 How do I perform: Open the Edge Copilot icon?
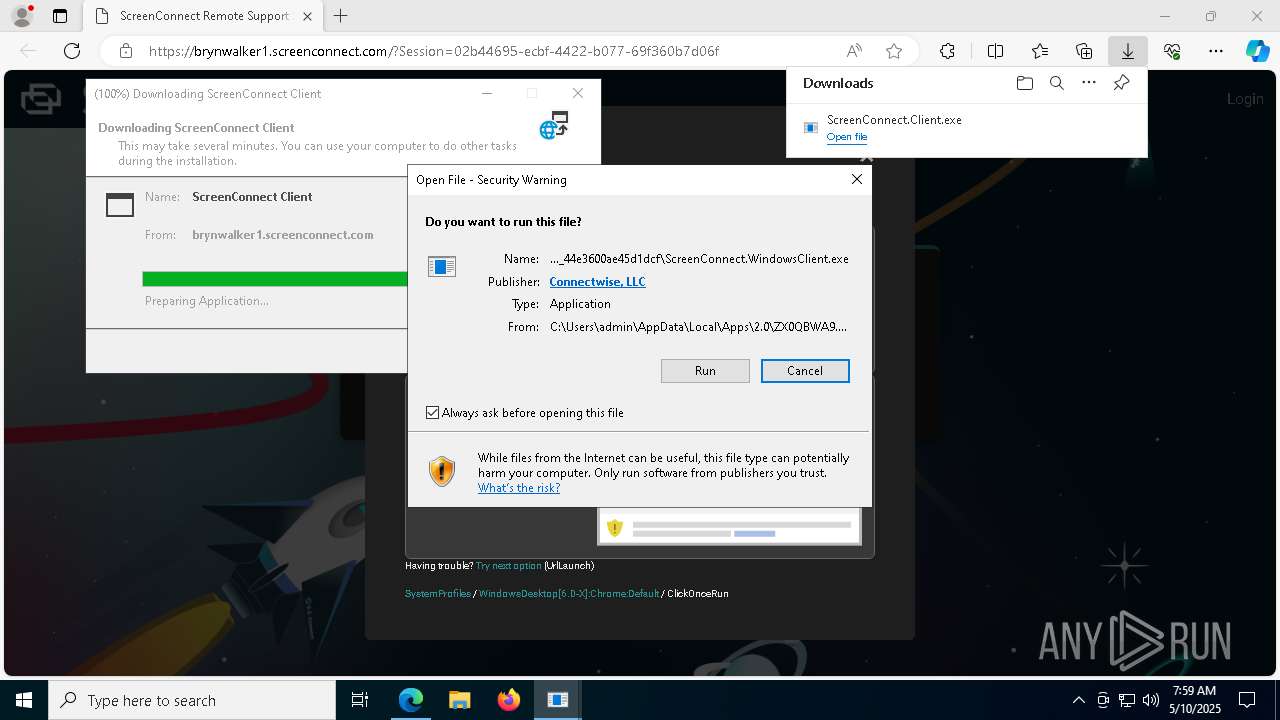coord(1257,51)
